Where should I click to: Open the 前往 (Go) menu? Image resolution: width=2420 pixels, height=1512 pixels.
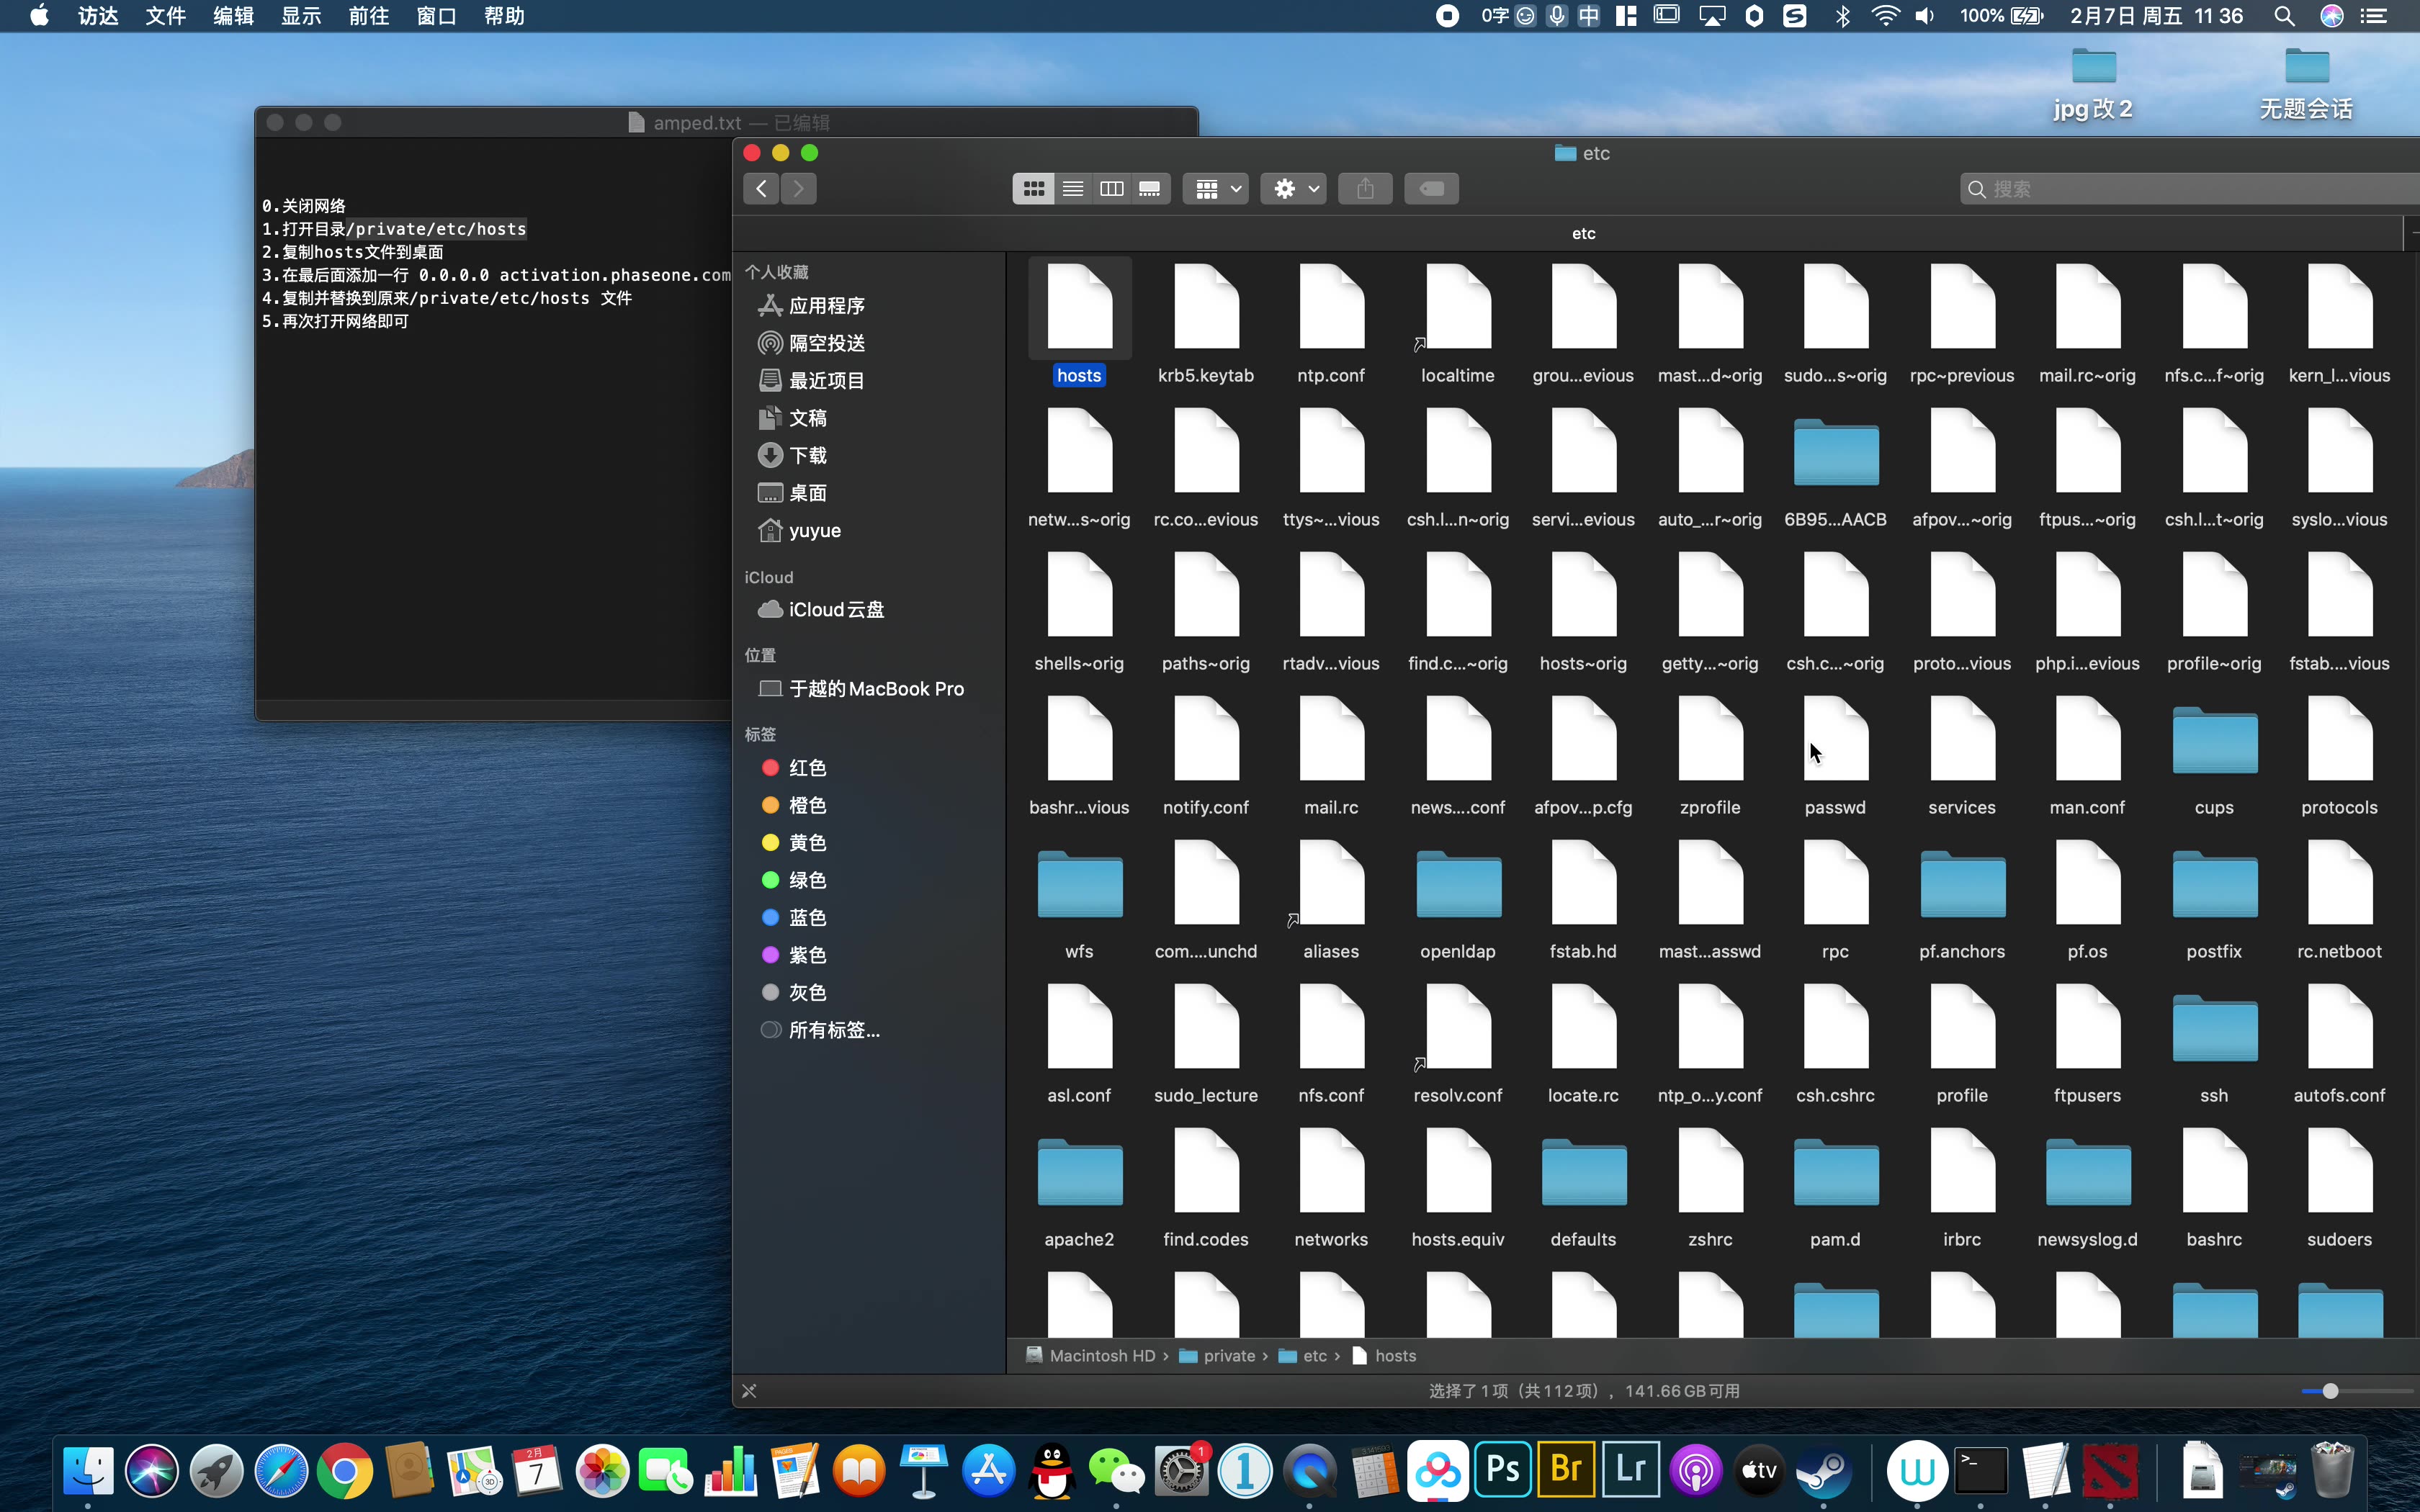click(369, 16)
